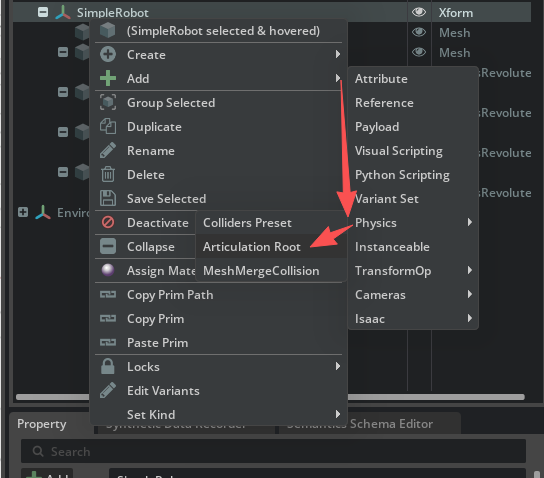Viewport: 544px width, 478px height.
Task: Switch to the Property tab
Action: (x=42, y=424)
